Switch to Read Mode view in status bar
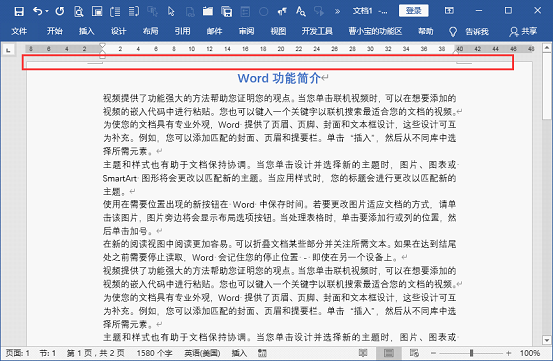The image size is (553, 361). point(363,353)
